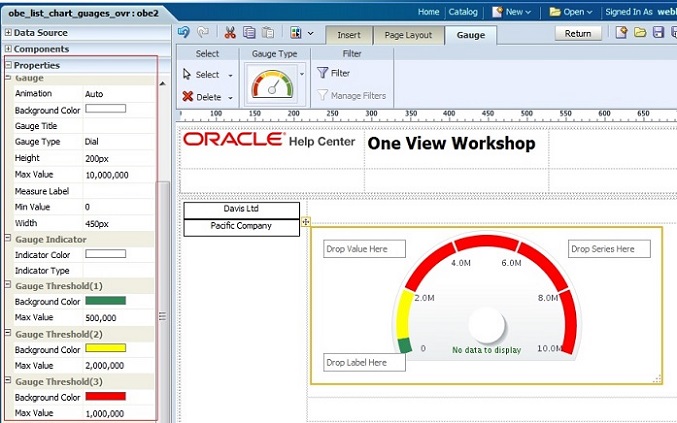
Task: Click the Save floppy disk icon
Action: point(658,32)
